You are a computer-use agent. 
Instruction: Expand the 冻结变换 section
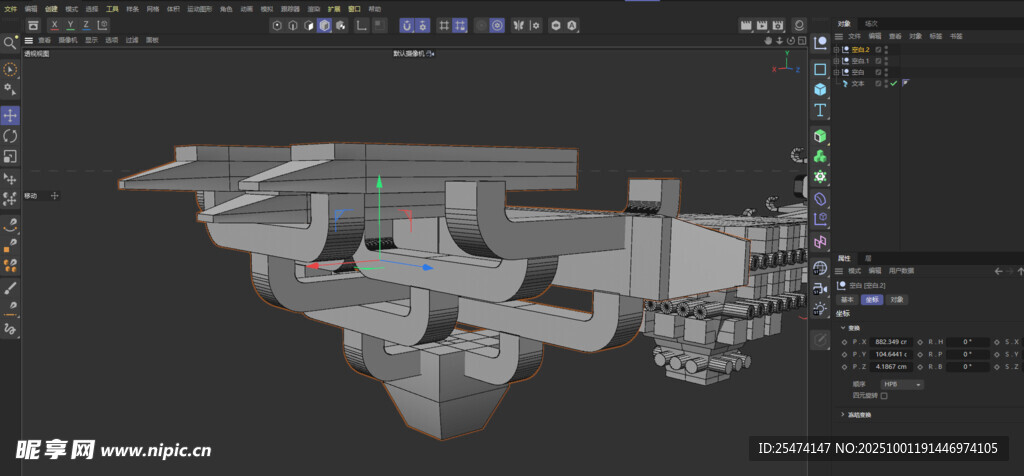[x=841, y=414]
